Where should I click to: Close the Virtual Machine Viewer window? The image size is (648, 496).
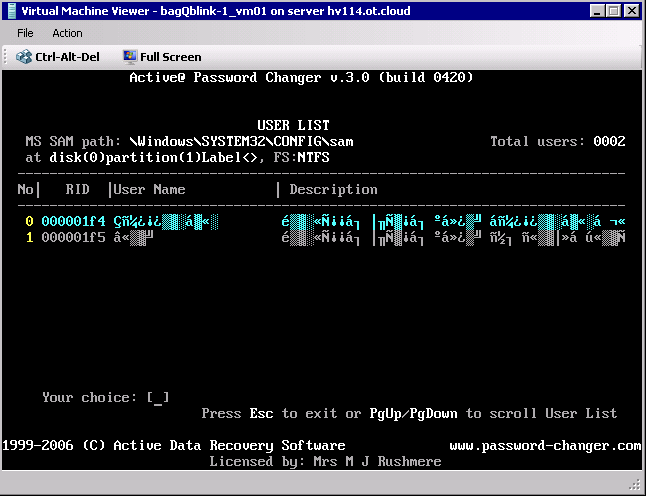(x=631, y=11)
